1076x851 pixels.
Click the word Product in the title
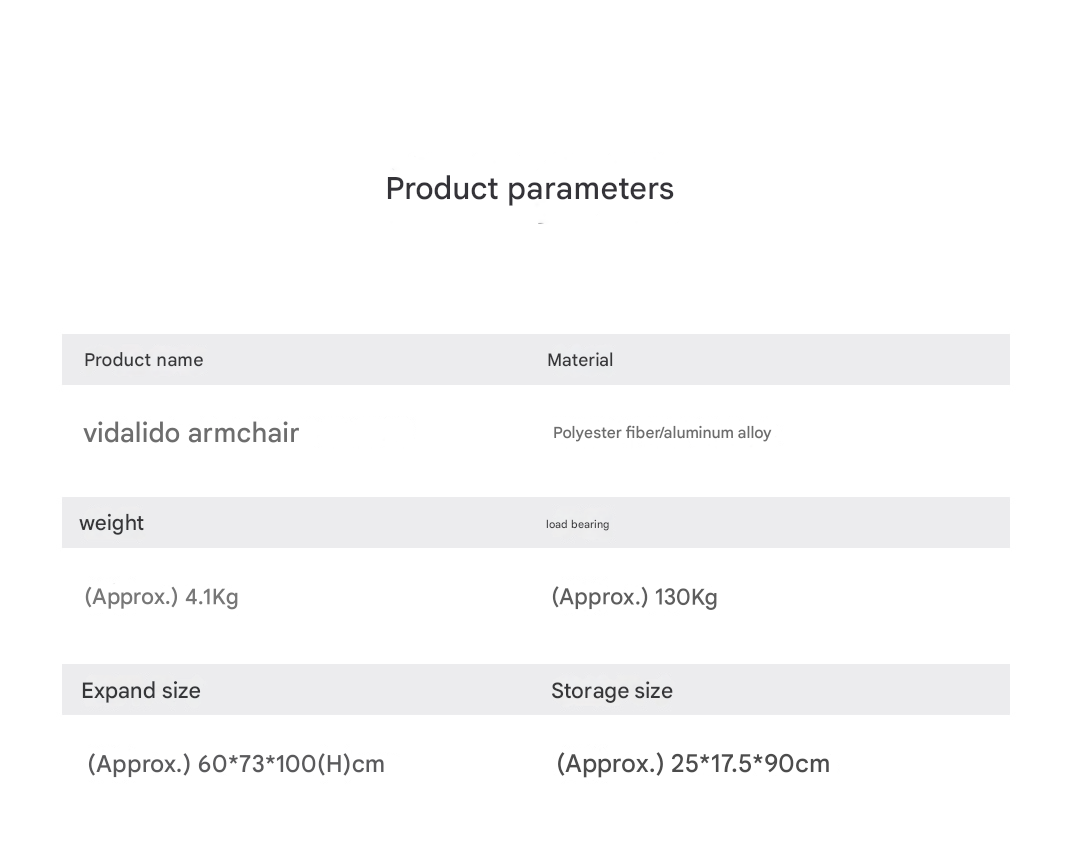click(x=442, y=189)
